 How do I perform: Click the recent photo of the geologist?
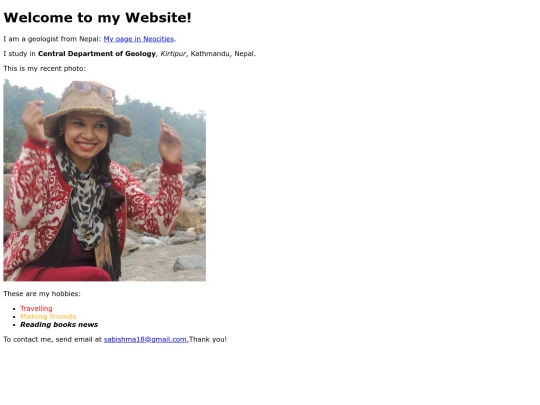(105, 180)
